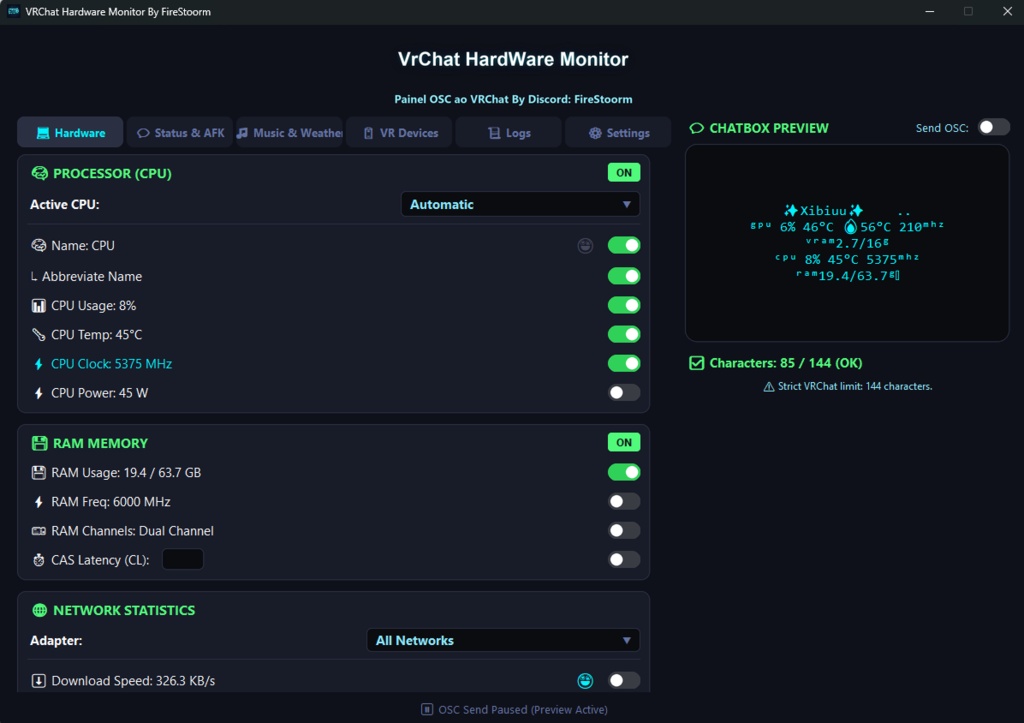1024x723 pixels.
Task: Click the Processor (CPU) section brain icon
Action: [x=40, y=173]
